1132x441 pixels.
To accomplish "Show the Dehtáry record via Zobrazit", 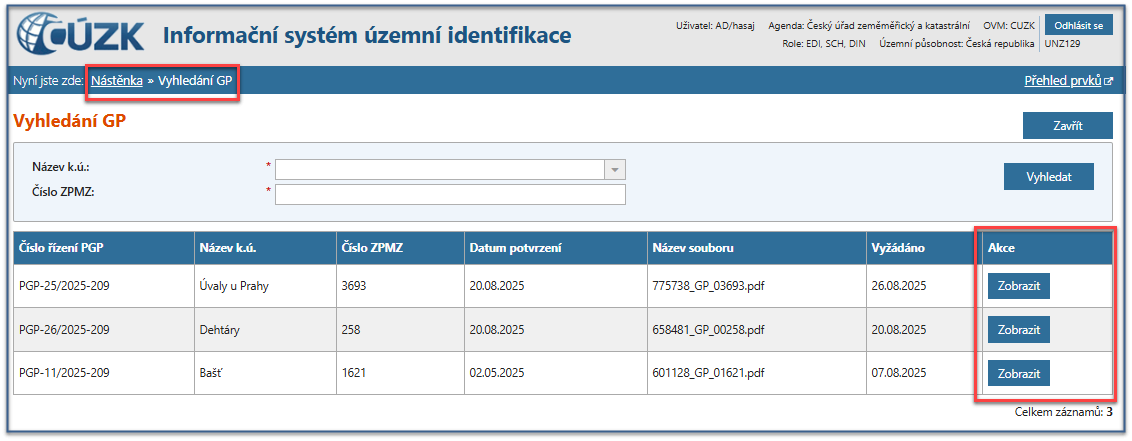I will 1018,329.
